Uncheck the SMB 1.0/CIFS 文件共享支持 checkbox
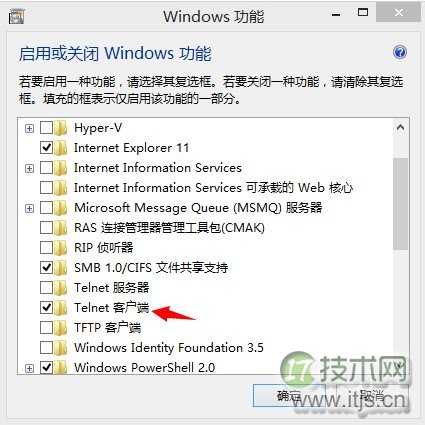The height and width of the screenshot is (425, 425). point(46,268)
